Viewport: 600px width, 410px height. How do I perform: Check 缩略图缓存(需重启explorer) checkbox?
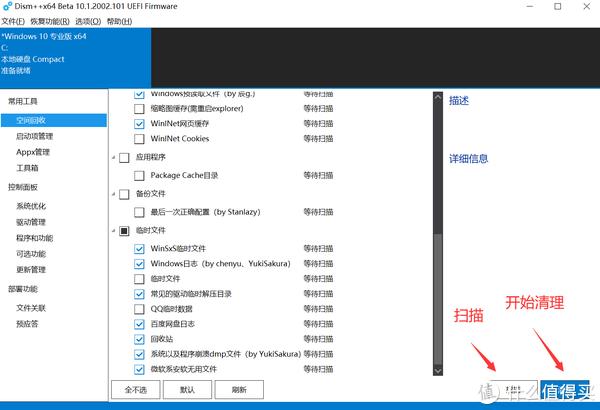[139, 109]
